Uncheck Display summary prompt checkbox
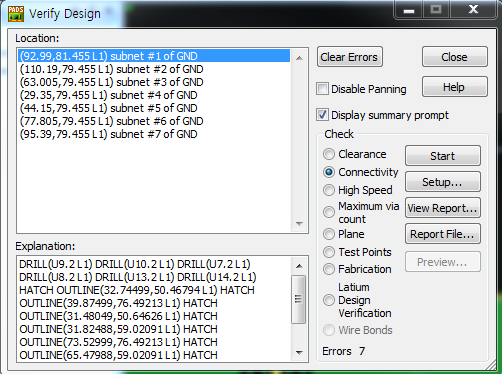Image resolution: width=502 pixels, height=374 pixels. [322, 115]
